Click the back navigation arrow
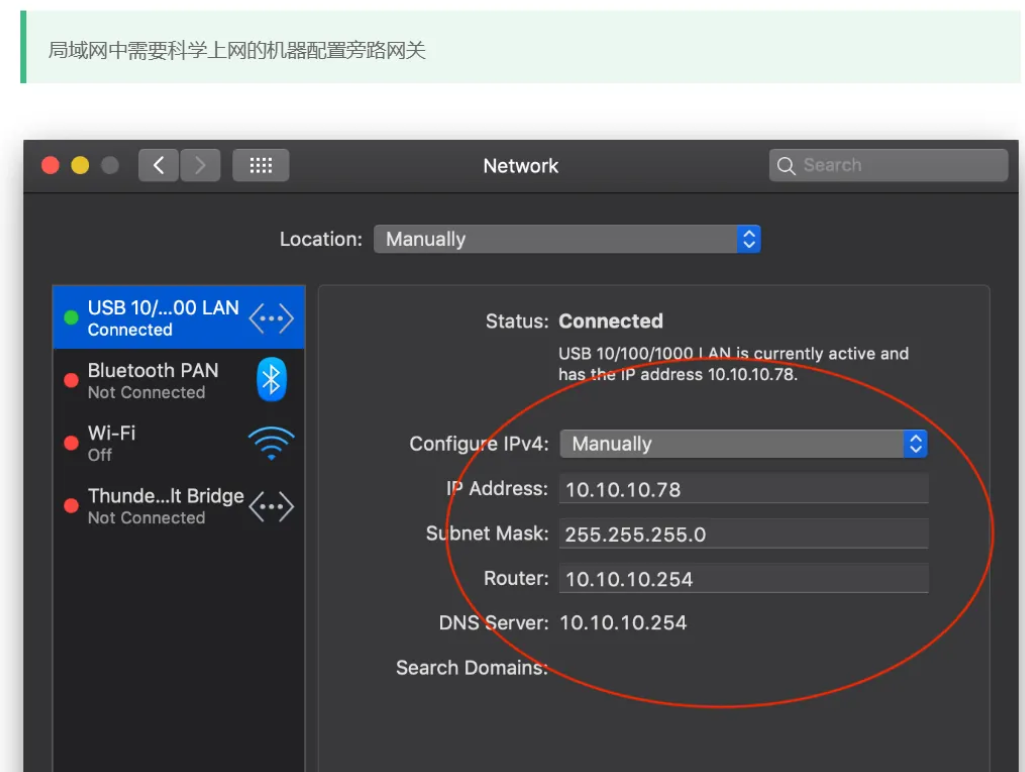 [158, 165]
